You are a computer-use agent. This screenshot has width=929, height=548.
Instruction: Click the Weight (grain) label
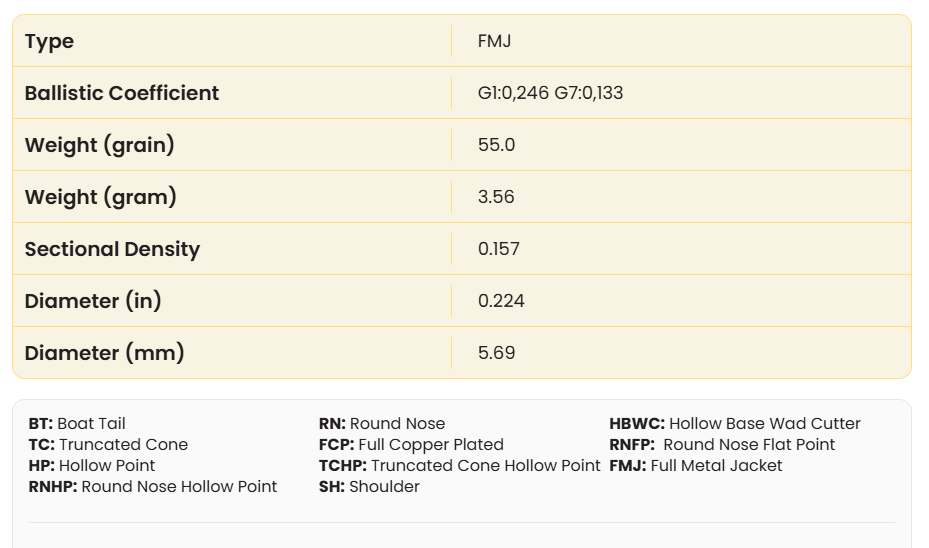(99, 145)
